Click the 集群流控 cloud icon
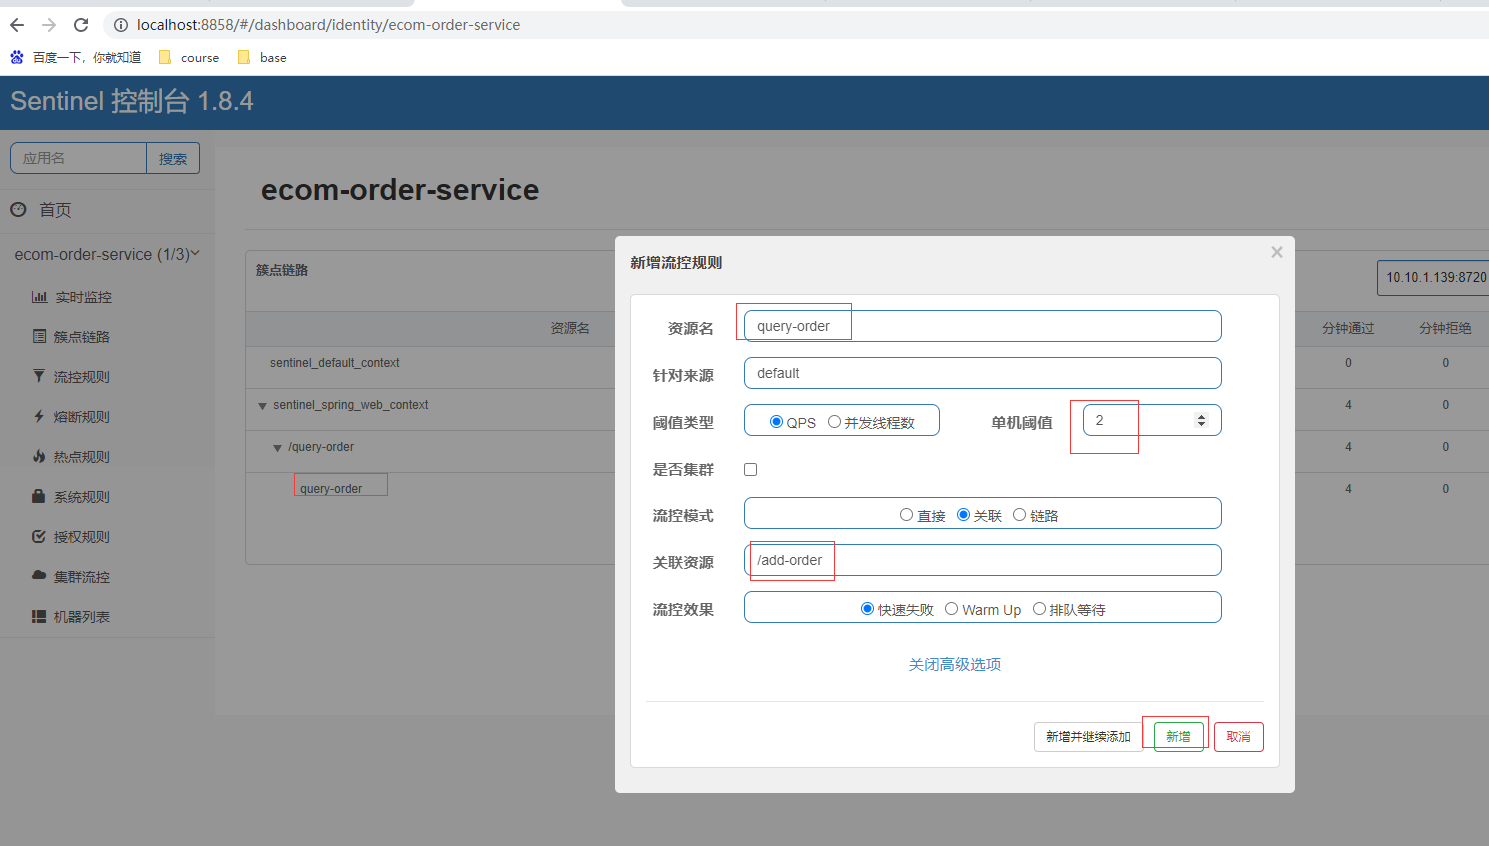Screen dimensions: 1489x846 tap(39, 576)
